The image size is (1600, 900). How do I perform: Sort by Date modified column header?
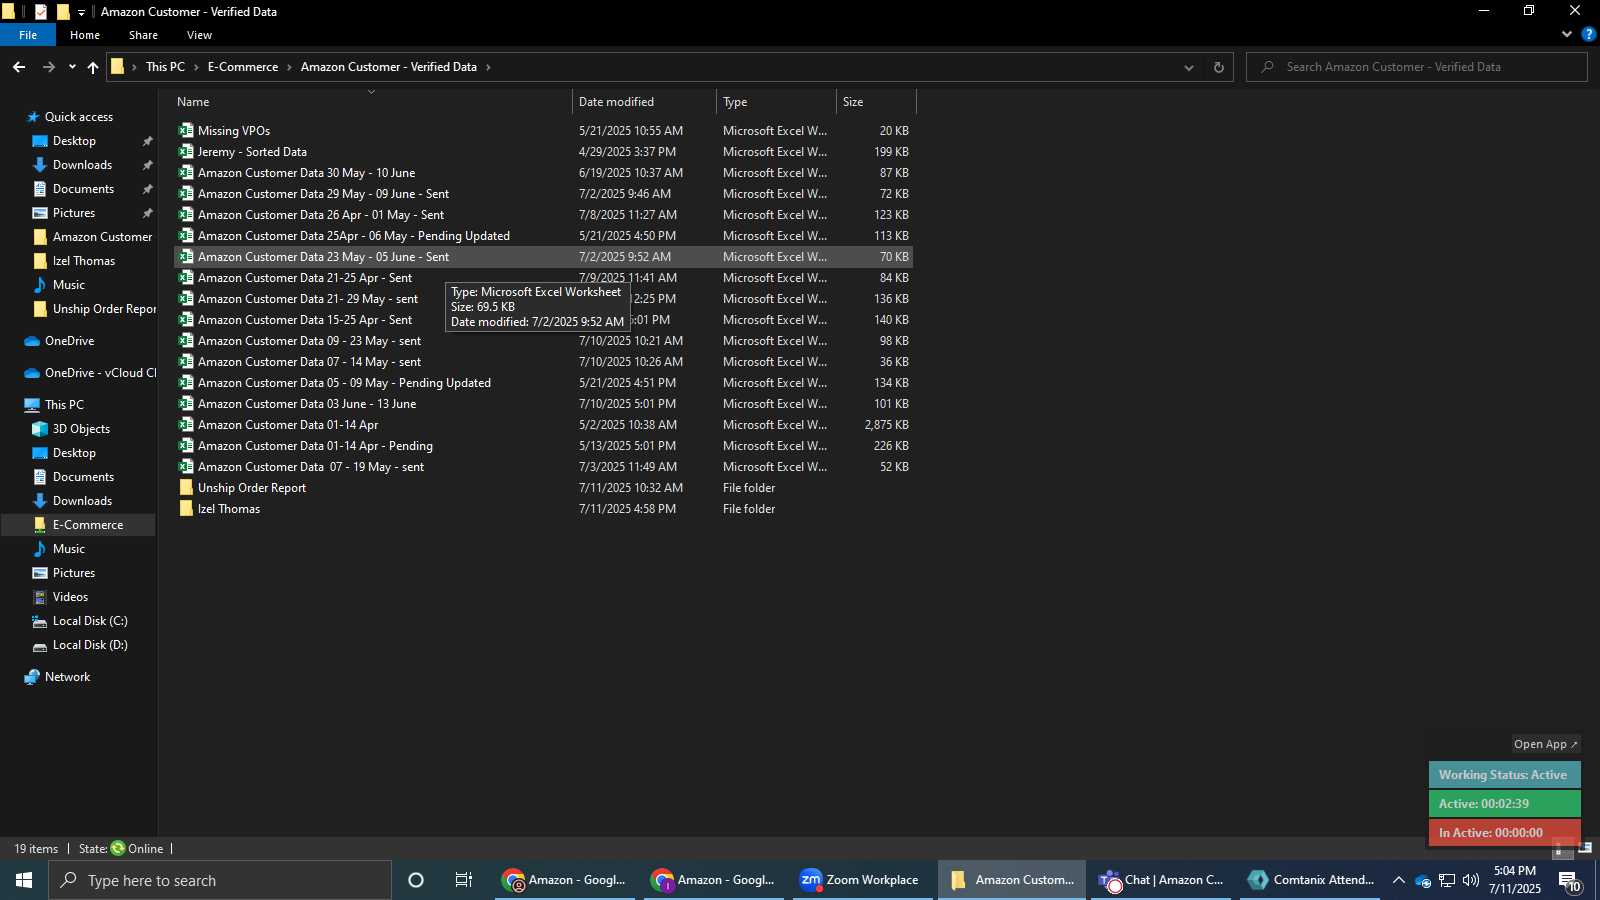pyautogui.click(x=644, y=102)
